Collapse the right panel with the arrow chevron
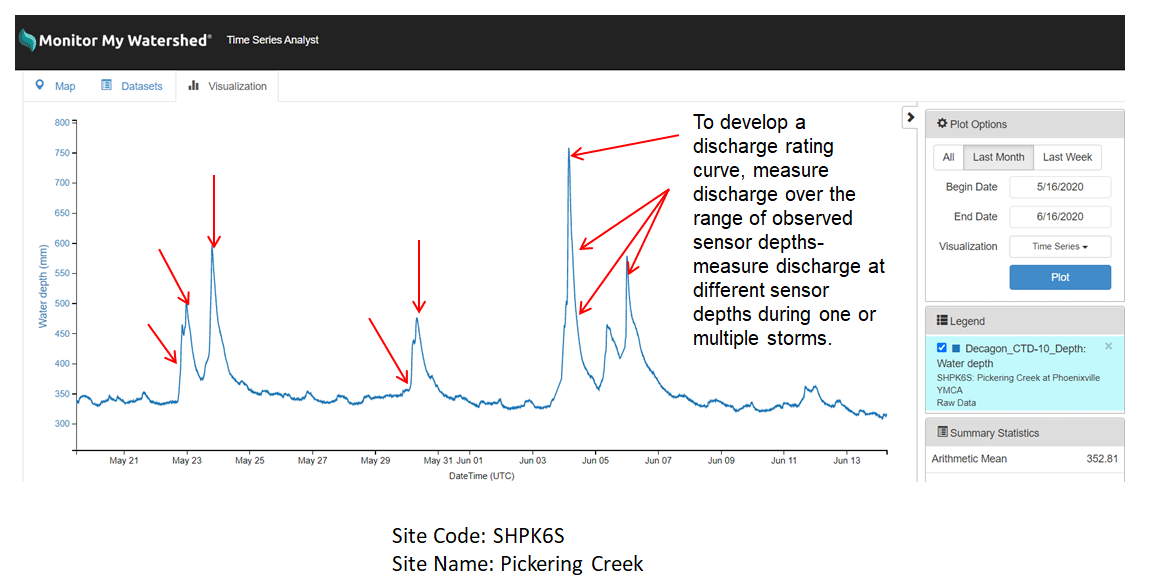Image resolution: width=1149 pixels, height=586 pixels. 911,117
